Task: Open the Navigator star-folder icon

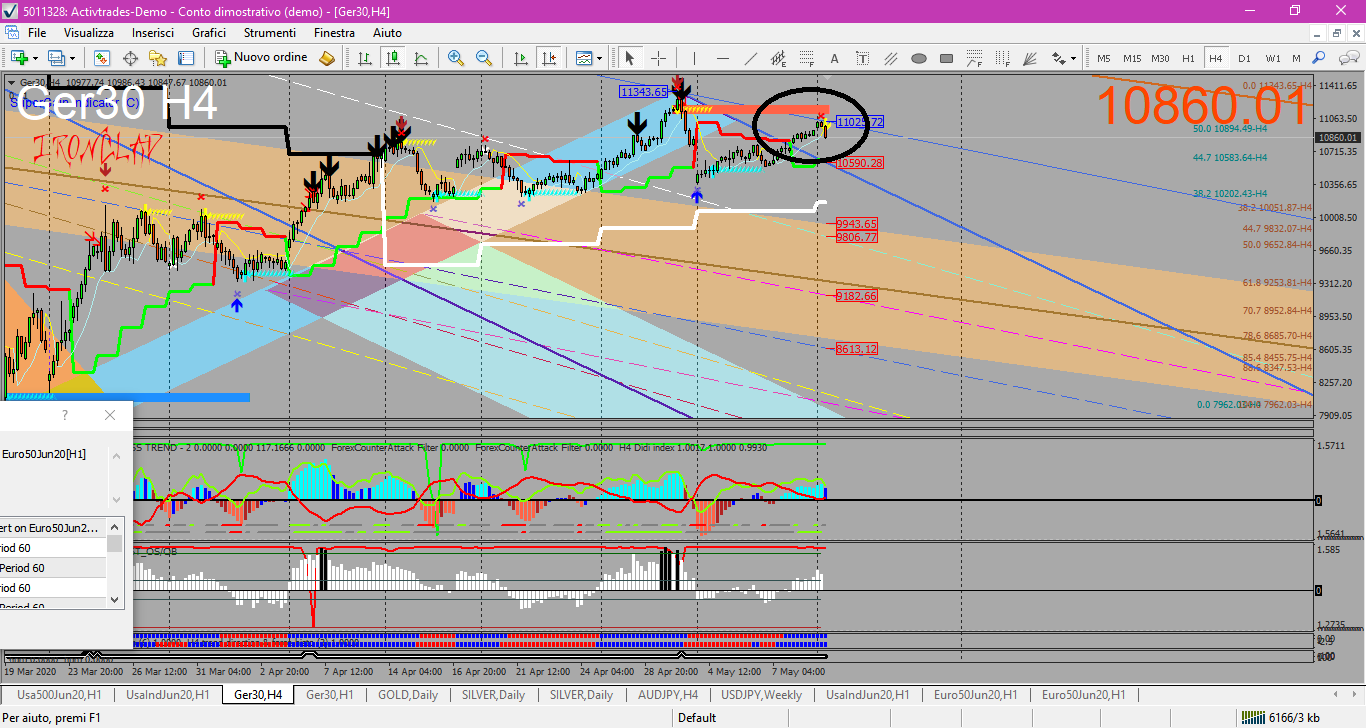Action: [158, 58]
